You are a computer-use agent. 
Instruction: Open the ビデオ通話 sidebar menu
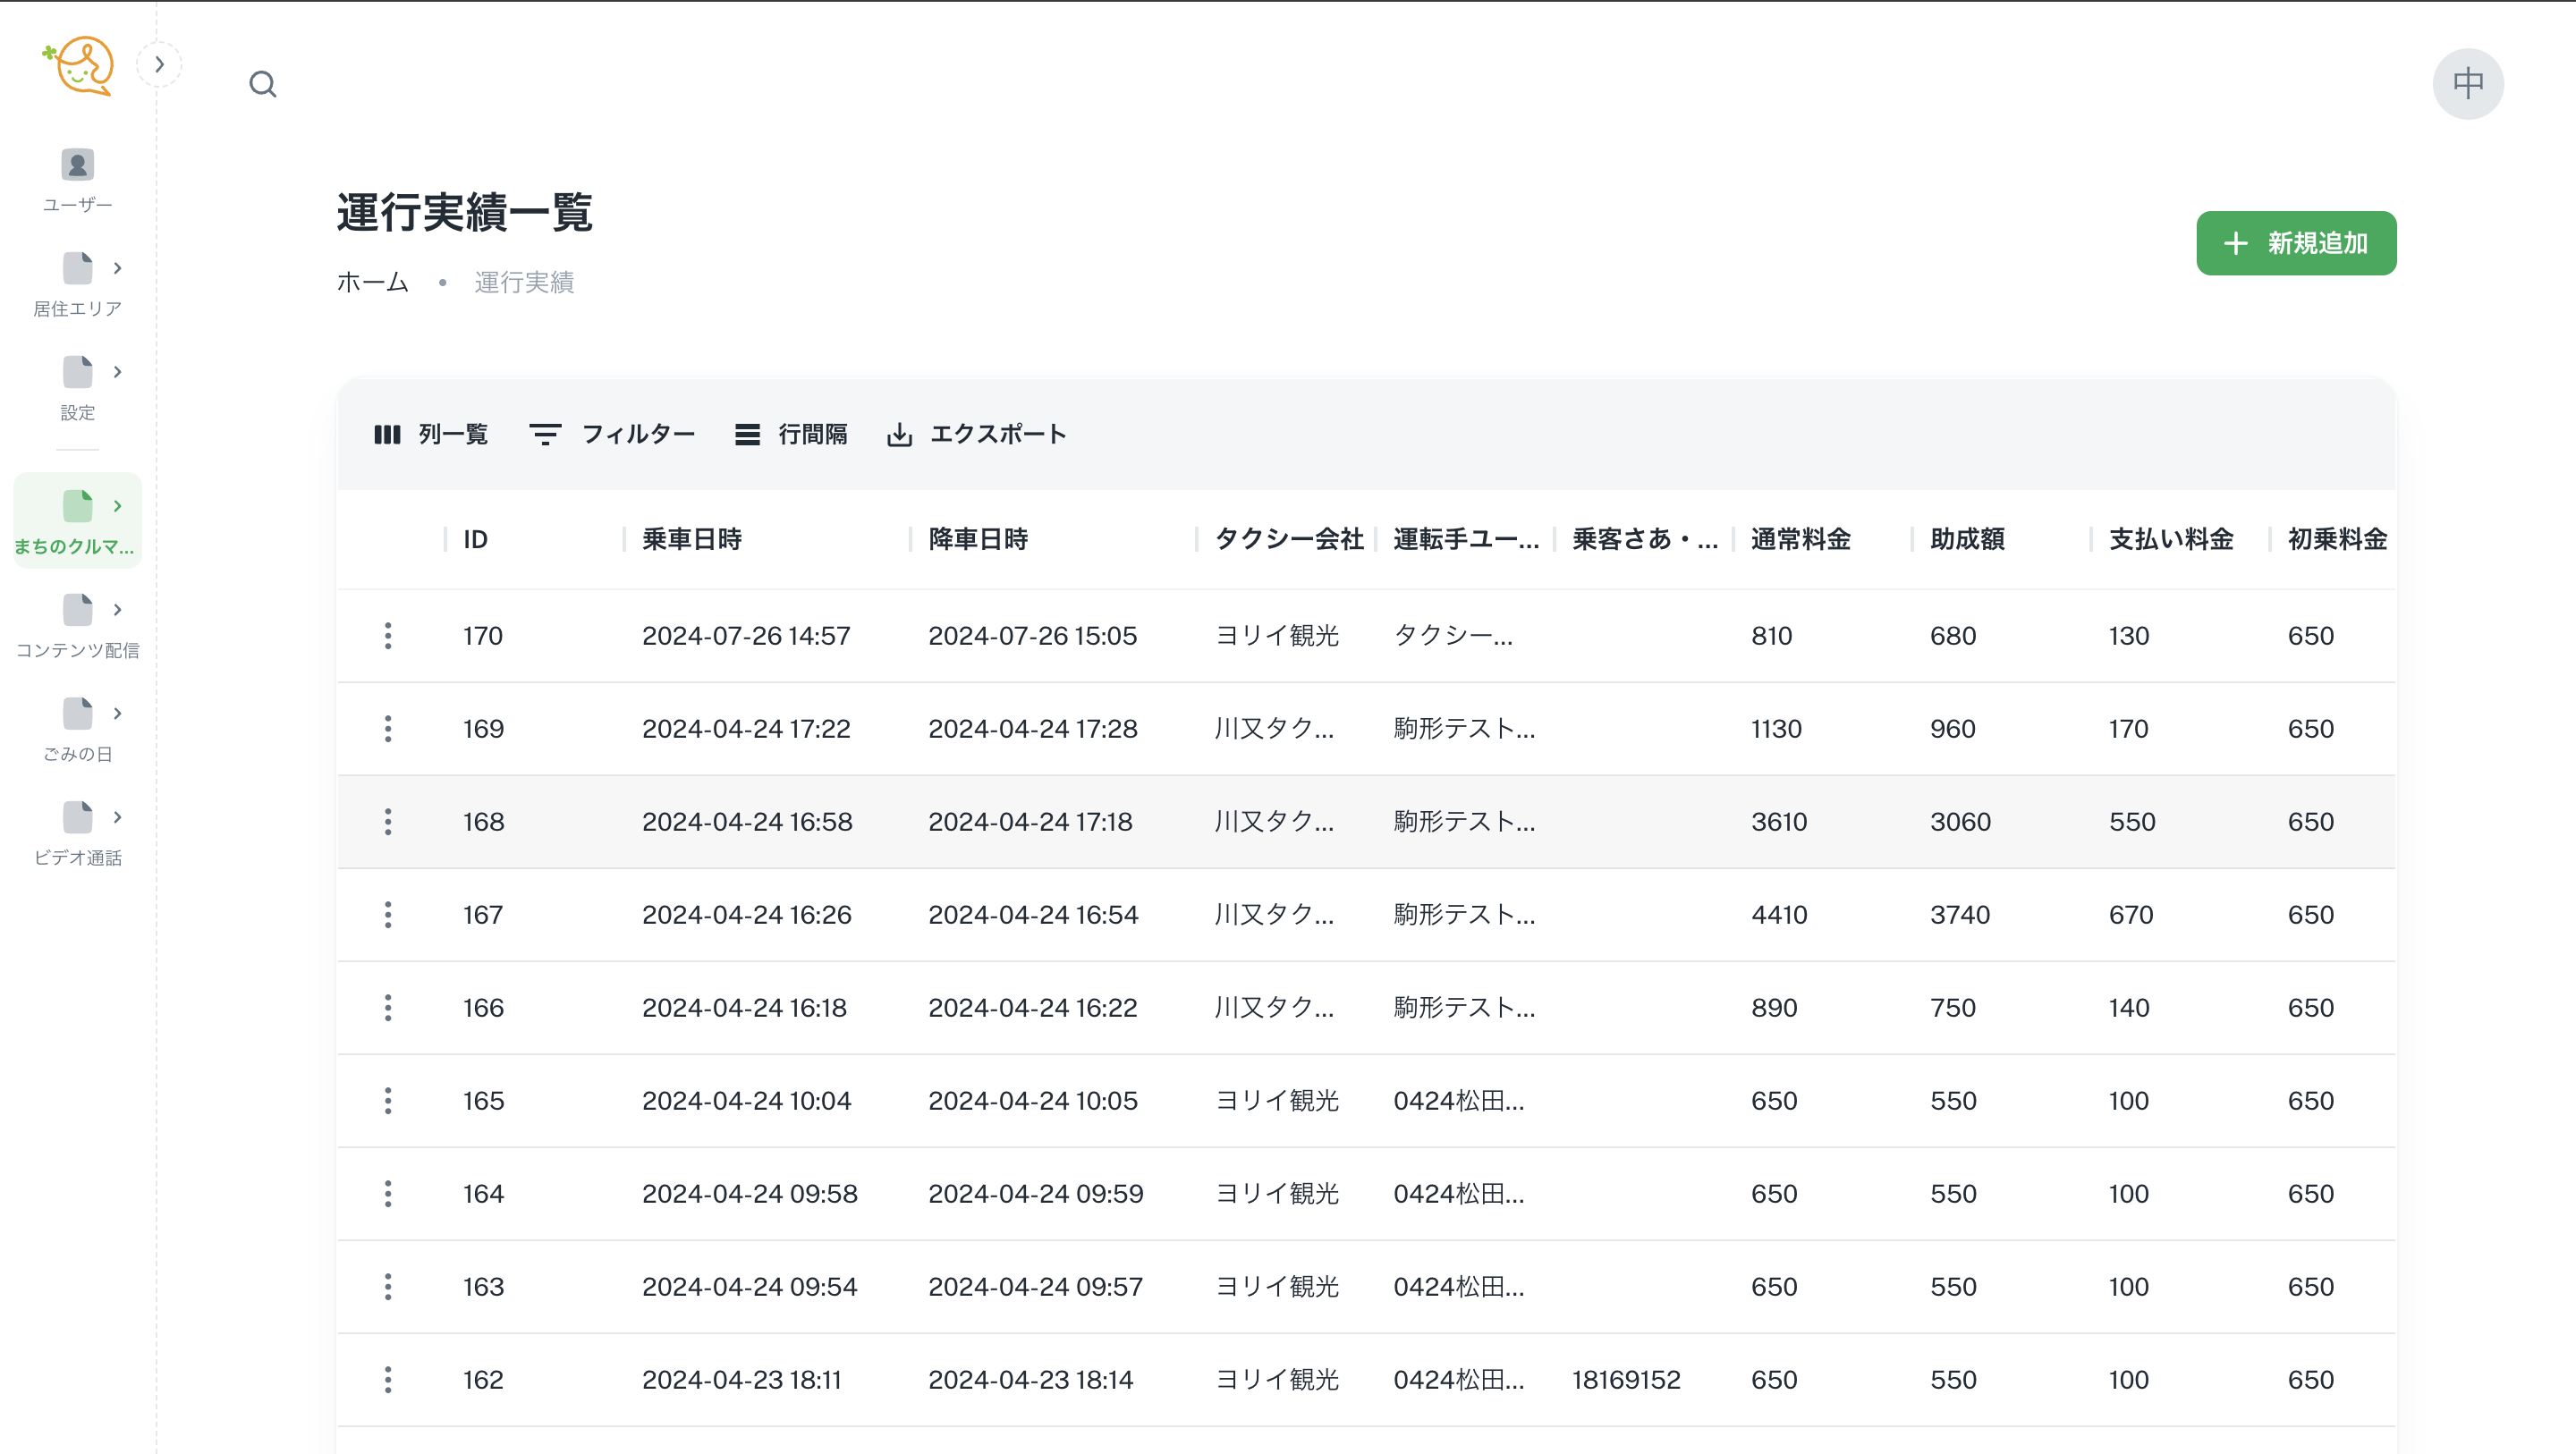[x=77, y=834]
